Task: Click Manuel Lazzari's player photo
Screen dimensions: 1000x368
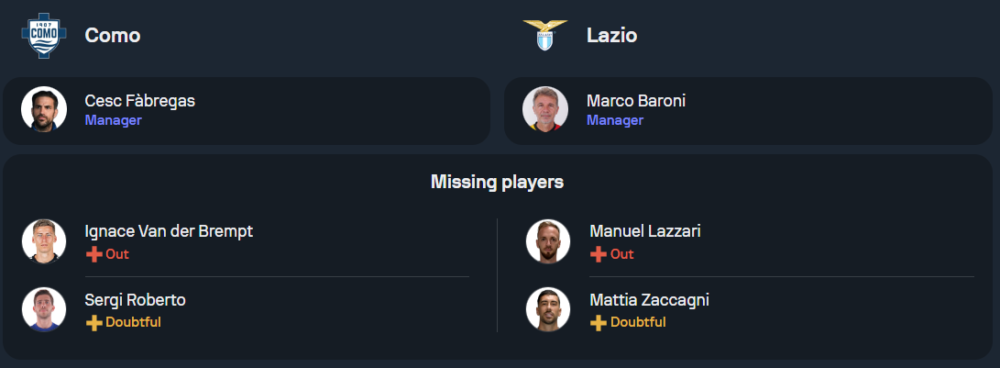Action: (548, 241)
